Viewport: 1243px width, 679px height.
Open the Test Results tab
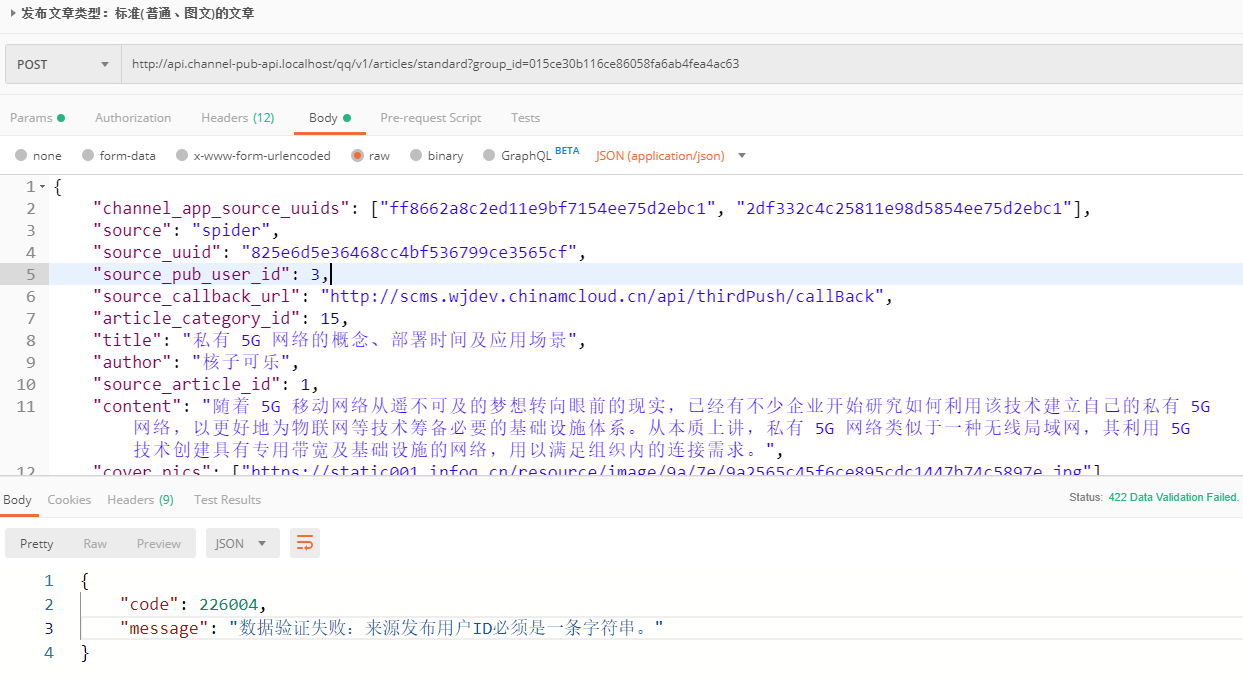[227, 500]
